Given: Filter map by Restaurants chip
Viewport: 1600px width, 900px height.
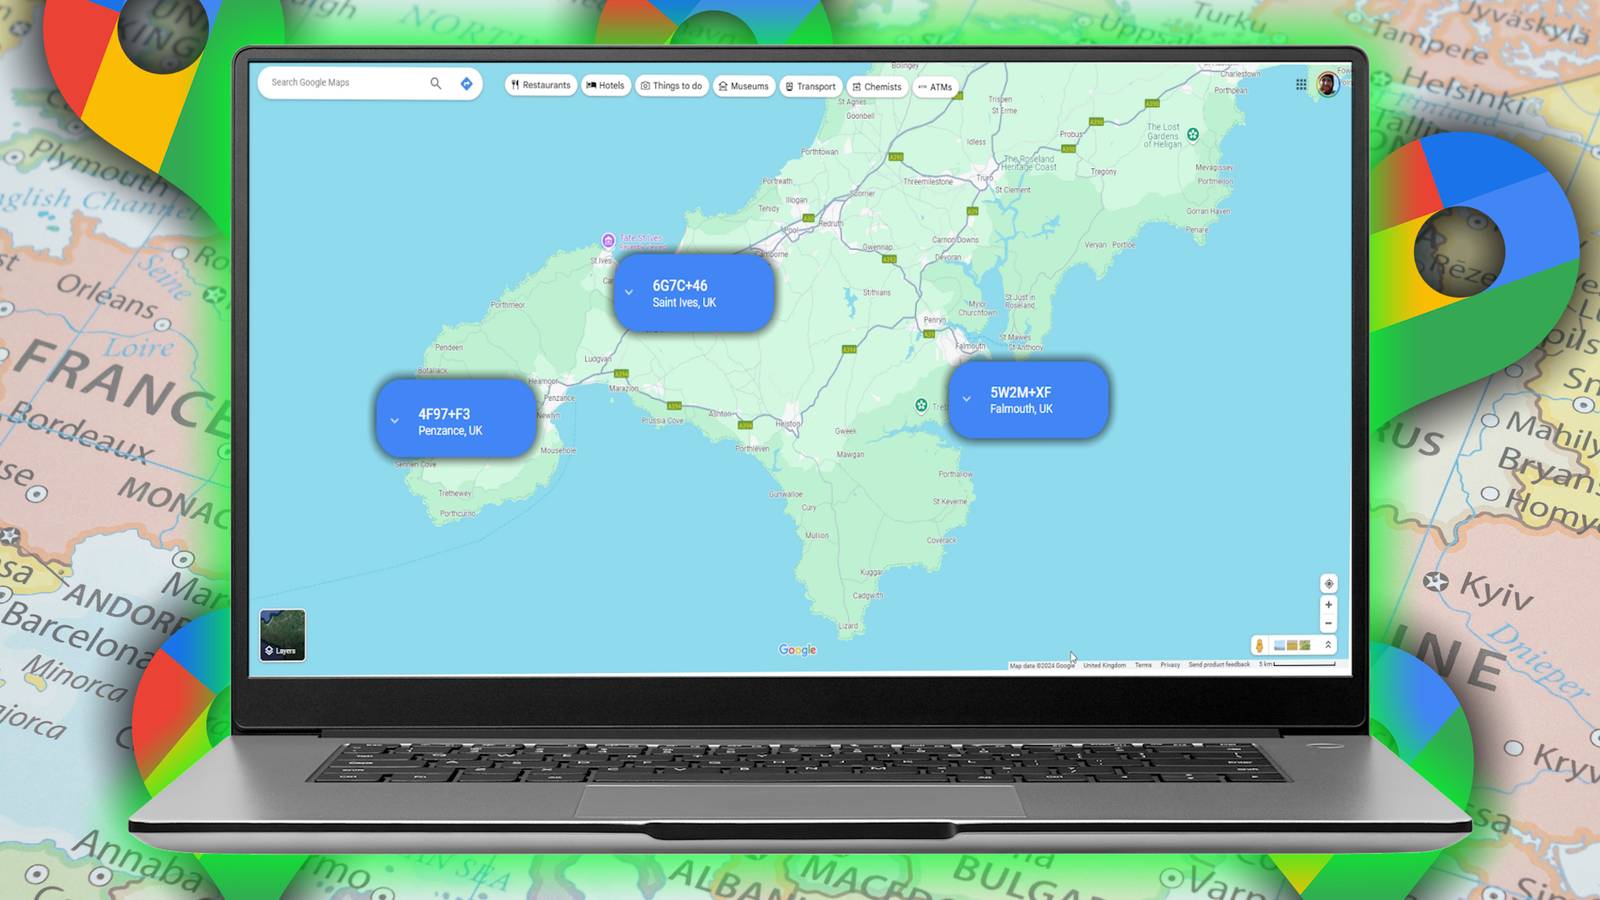Looking at the screenshot, I should coord(541,85).
